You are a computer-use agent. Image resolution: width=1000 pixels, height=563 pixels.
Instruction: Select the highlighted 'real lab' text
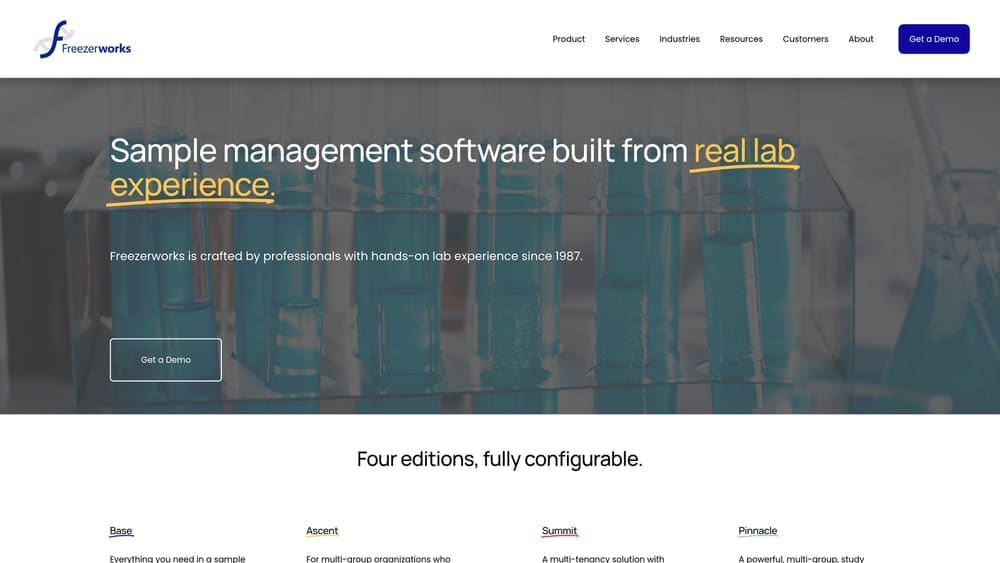click(x=744, y=151)
